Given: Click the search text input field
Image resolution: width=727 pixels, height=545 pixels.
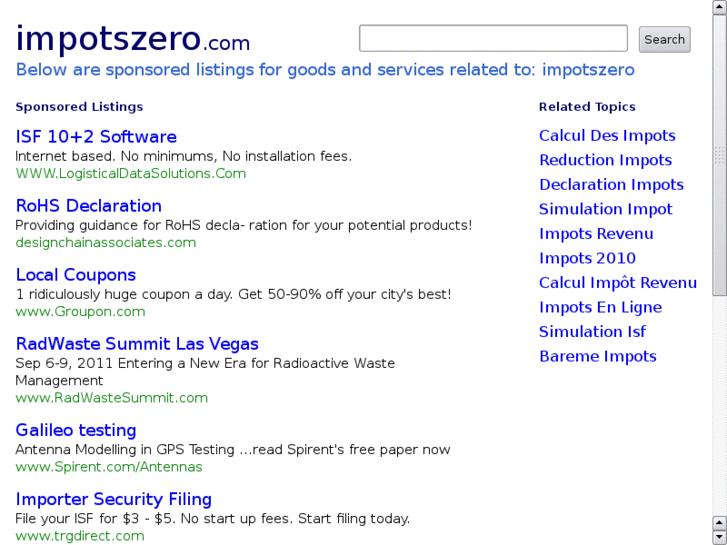Looking at the screenshot, I should [x=493, y=39].
